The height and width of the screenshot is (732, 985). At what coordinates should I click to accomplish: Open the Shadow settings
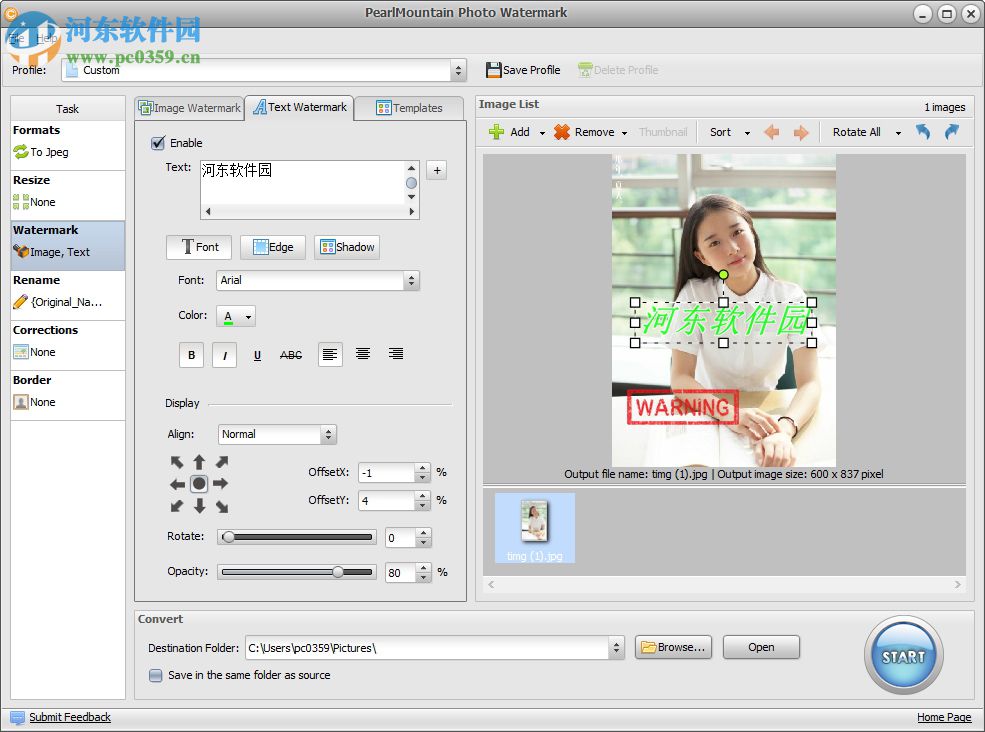pos(346,247)
